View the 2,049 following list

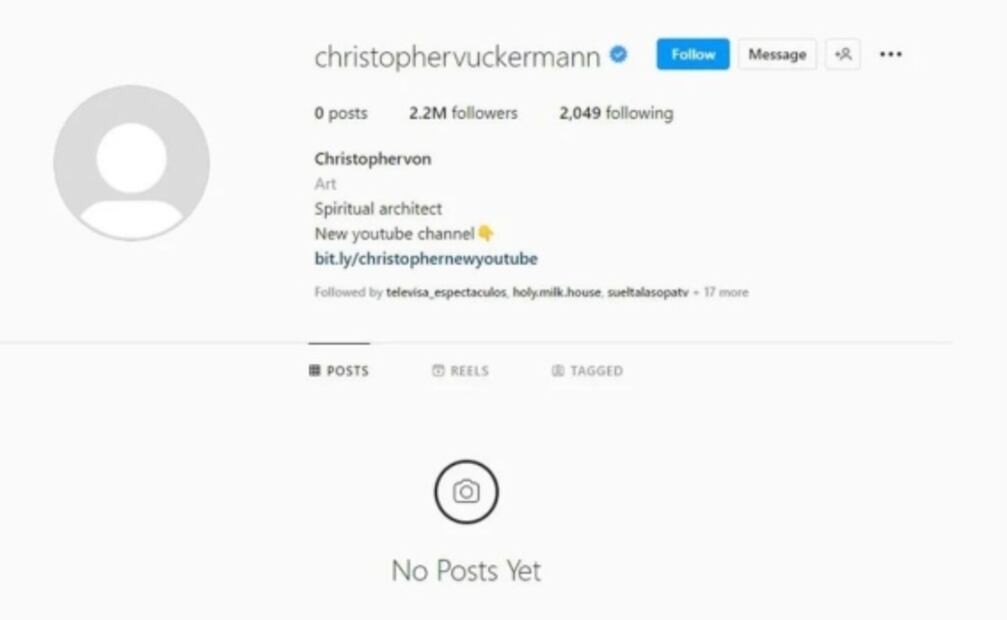(617, 113)
